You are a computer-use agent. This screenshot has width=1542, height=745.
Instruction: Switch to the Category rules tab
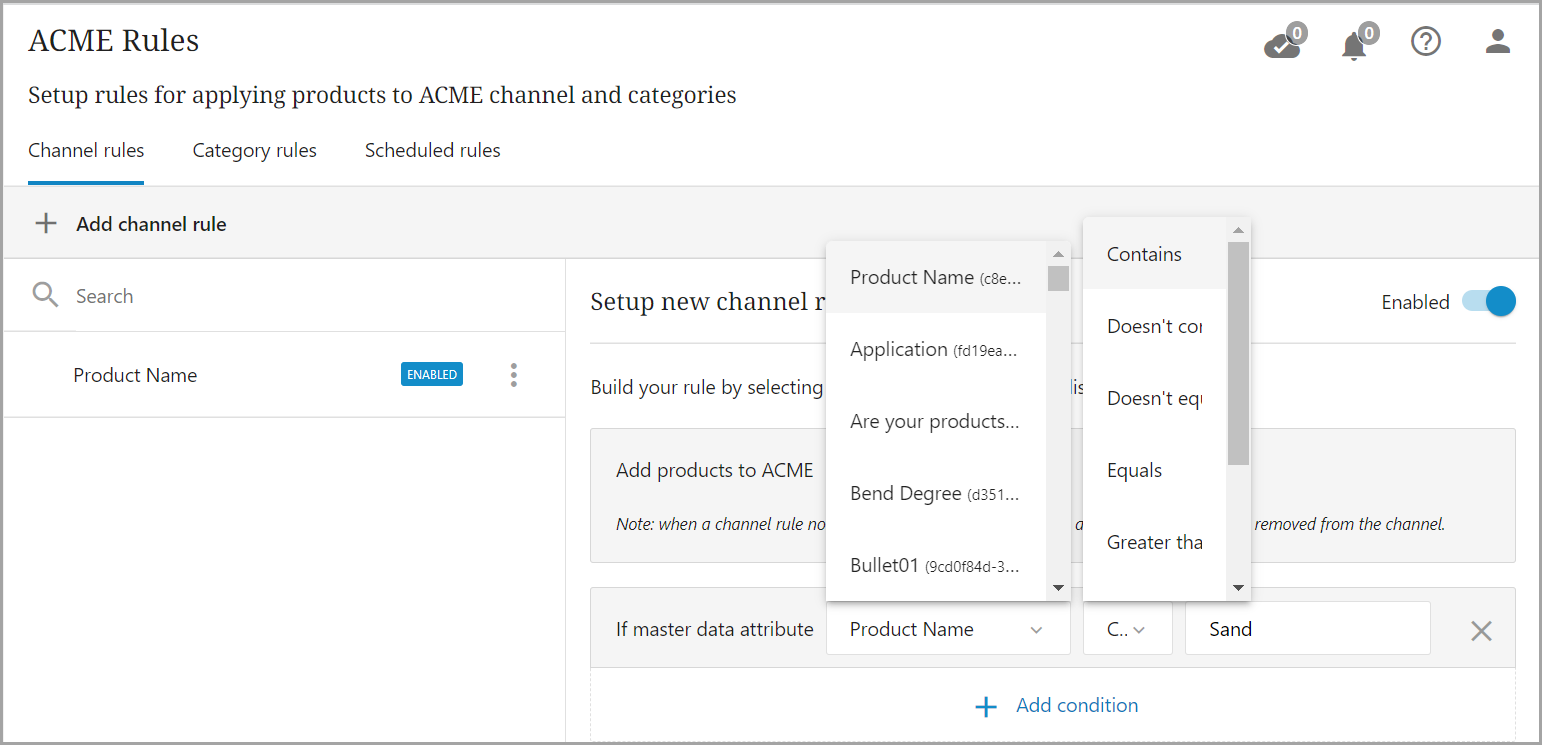[254, 151]
